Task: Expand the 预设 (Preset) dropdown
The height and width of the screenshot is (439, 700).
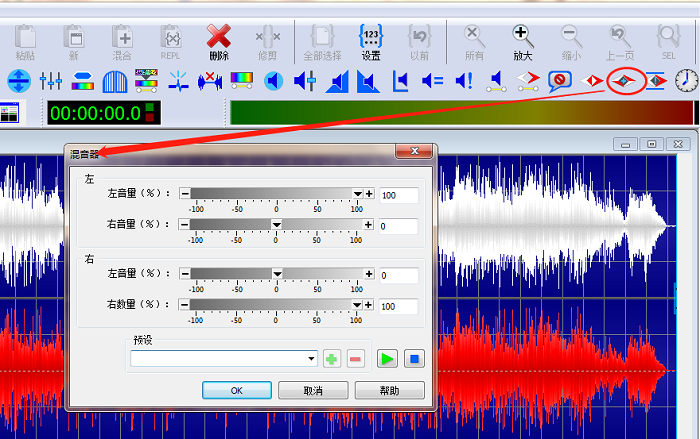Action: coord(311,358)
